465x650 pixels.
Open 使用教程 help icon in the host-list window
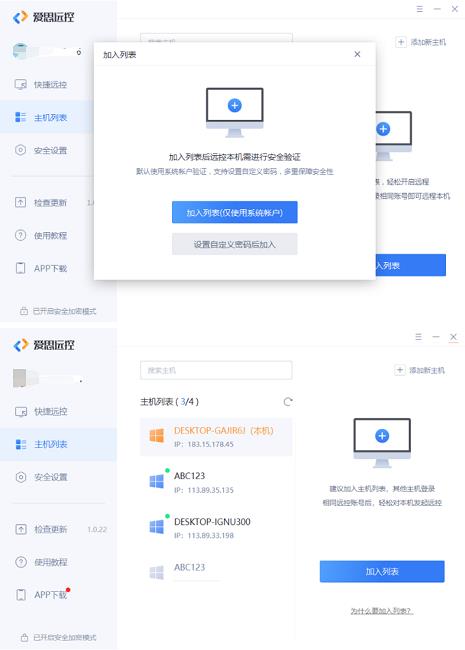[x=21, y=562]
